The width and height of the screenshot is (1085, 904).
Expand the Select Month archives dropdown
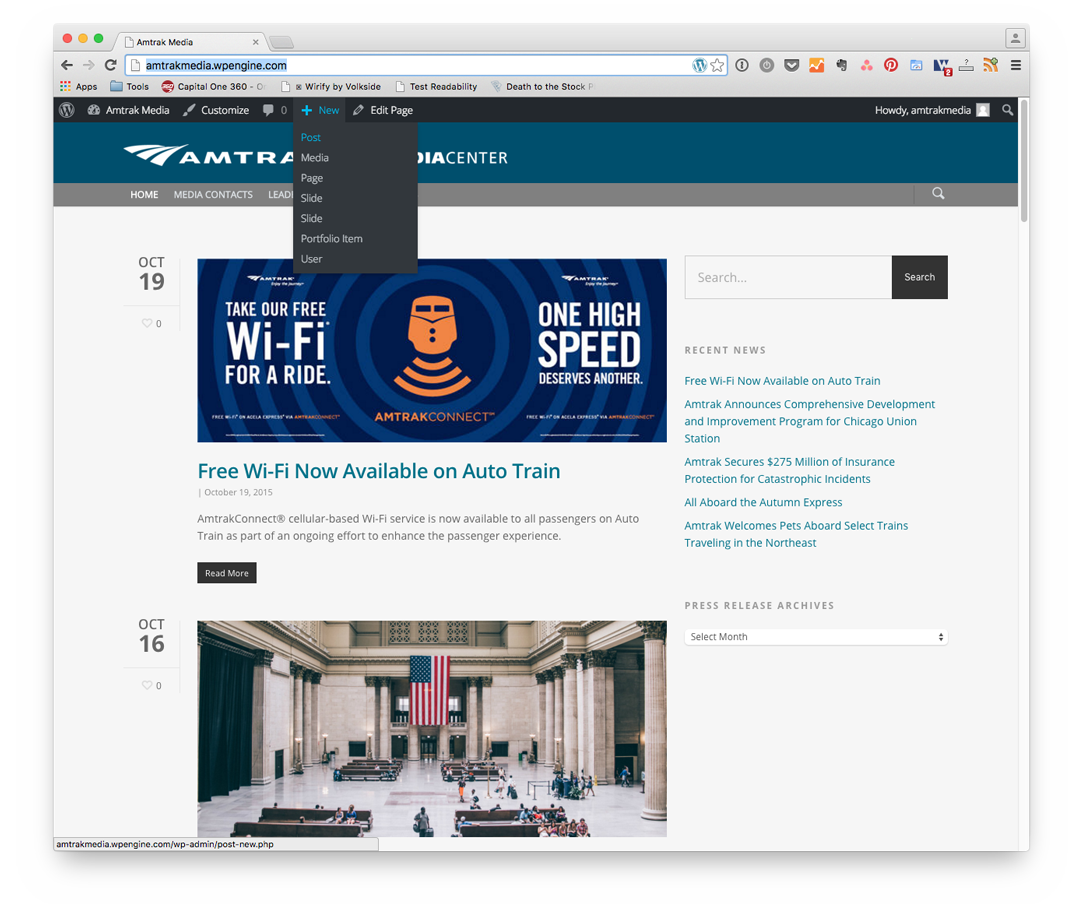[x=816, y=637]
